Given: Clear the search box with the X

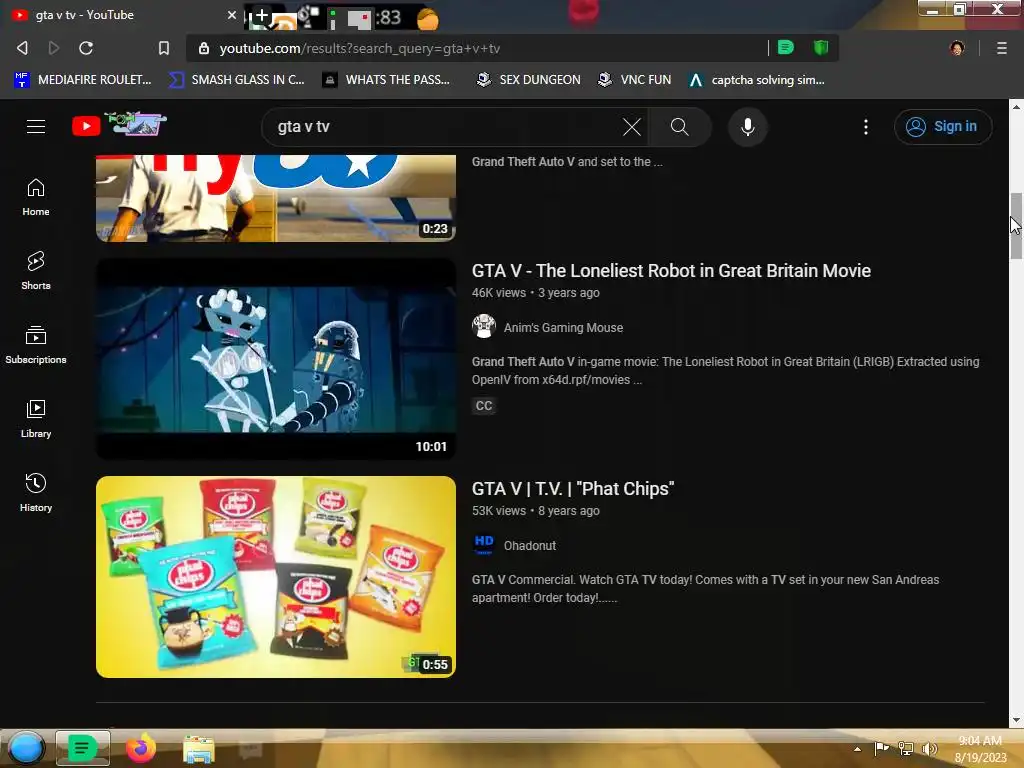Looking at the screenshot, I should click(x=632, y=127).
